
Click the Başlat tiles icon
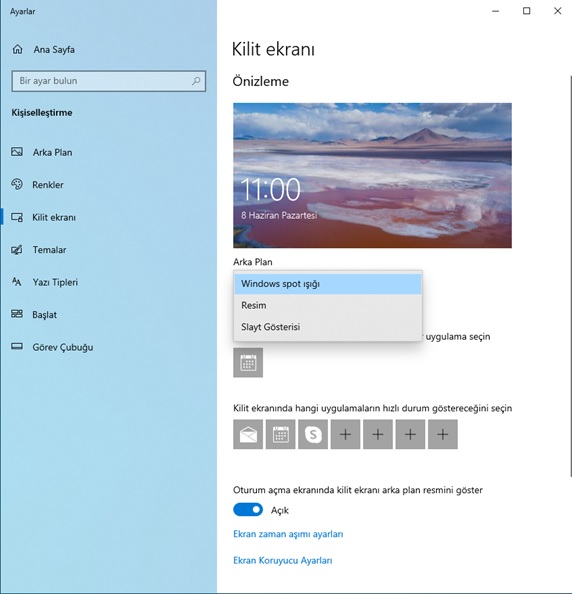(17, 314)
